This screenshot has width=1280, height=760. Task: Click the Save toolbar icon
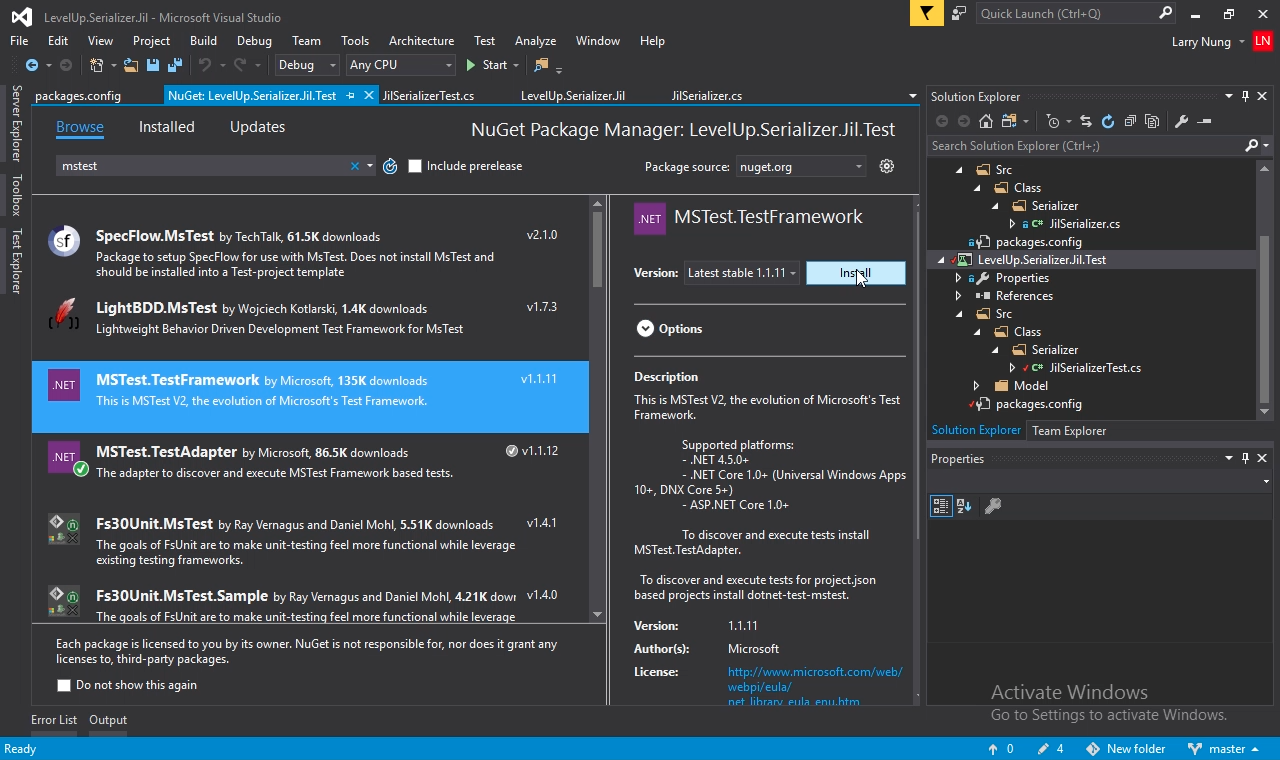pos(153,65)
